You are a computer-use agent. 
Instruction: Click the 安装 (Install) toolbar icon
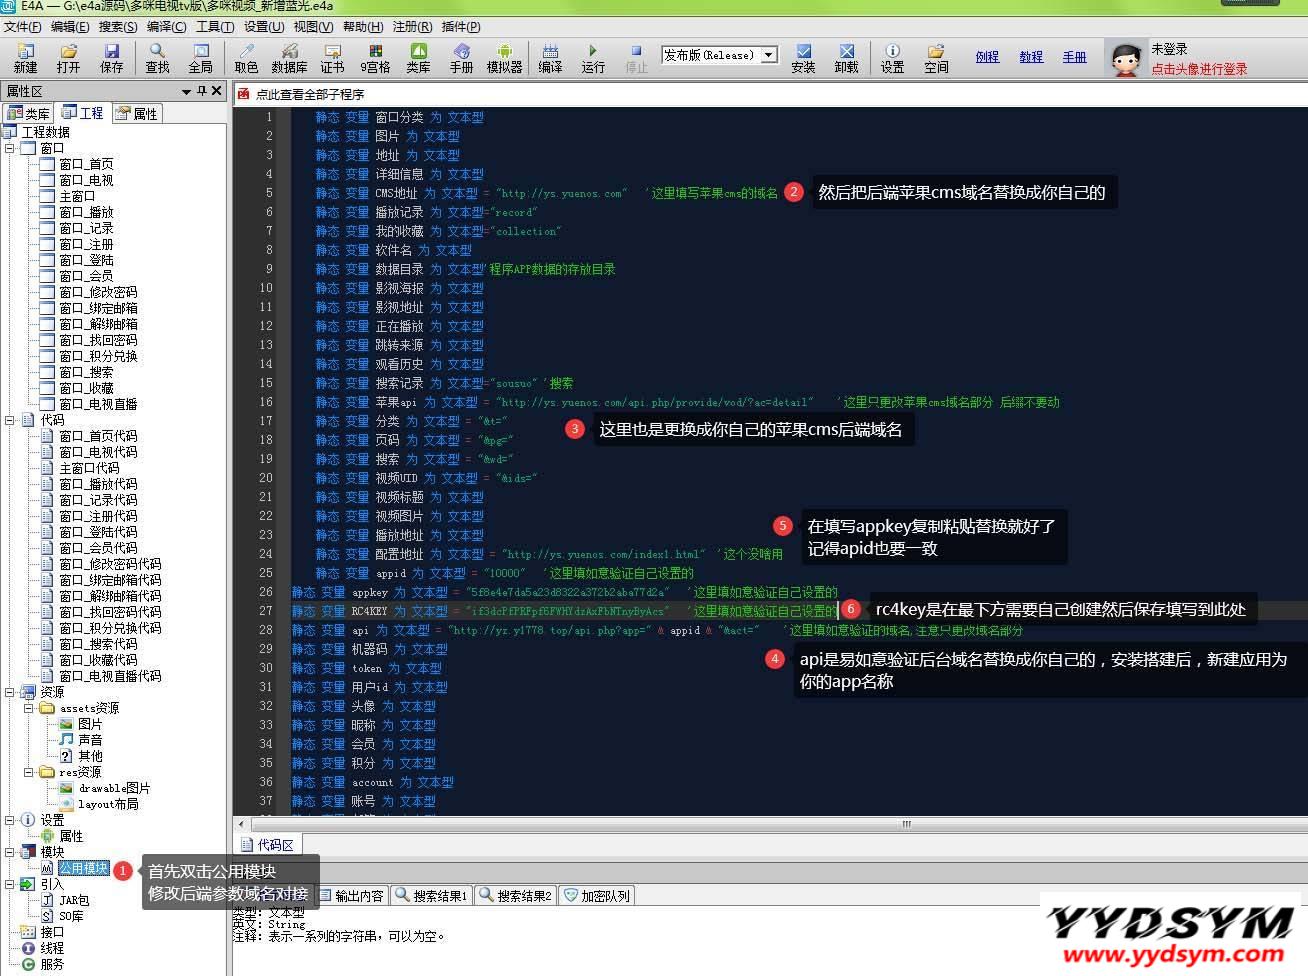pos(803,58)
